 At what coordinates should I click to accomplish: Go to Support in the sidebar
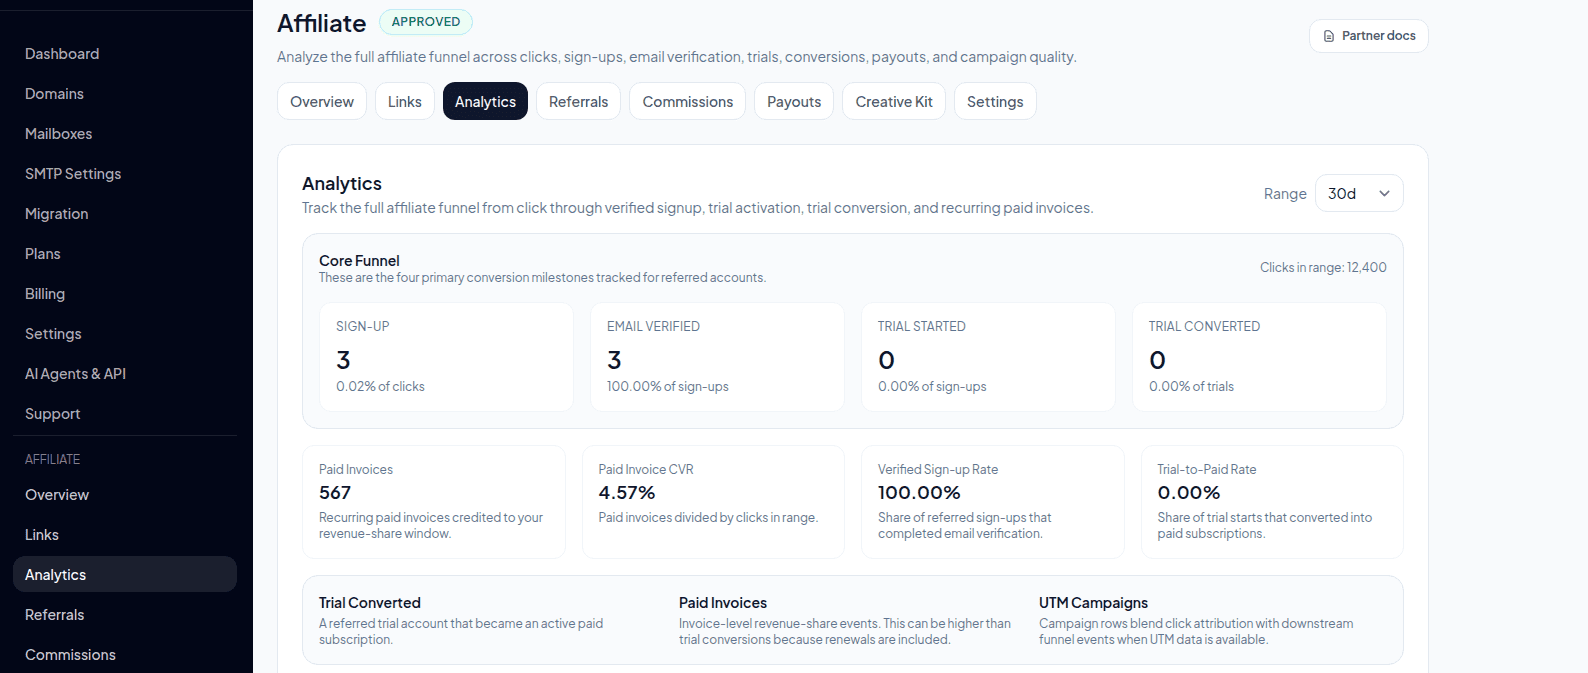pos(52,414)
